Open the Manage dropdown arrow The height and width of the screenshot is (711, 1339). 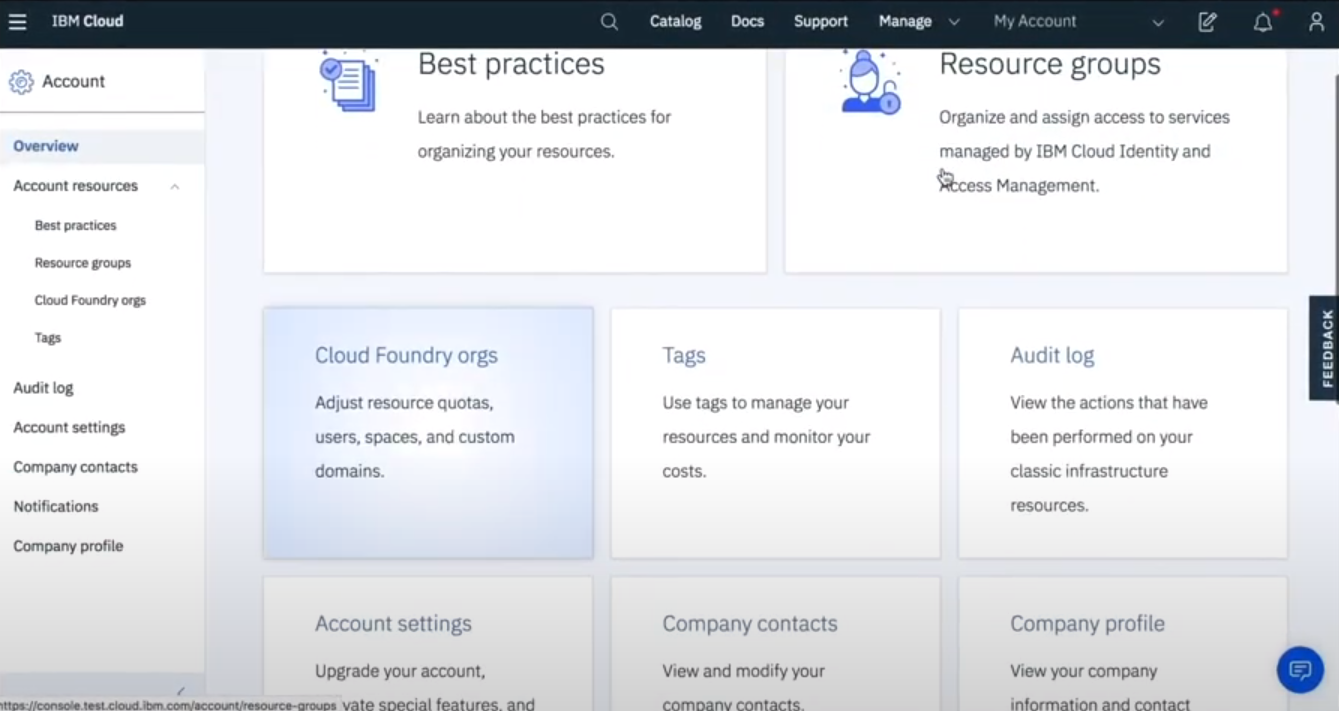tap(953, 21)
